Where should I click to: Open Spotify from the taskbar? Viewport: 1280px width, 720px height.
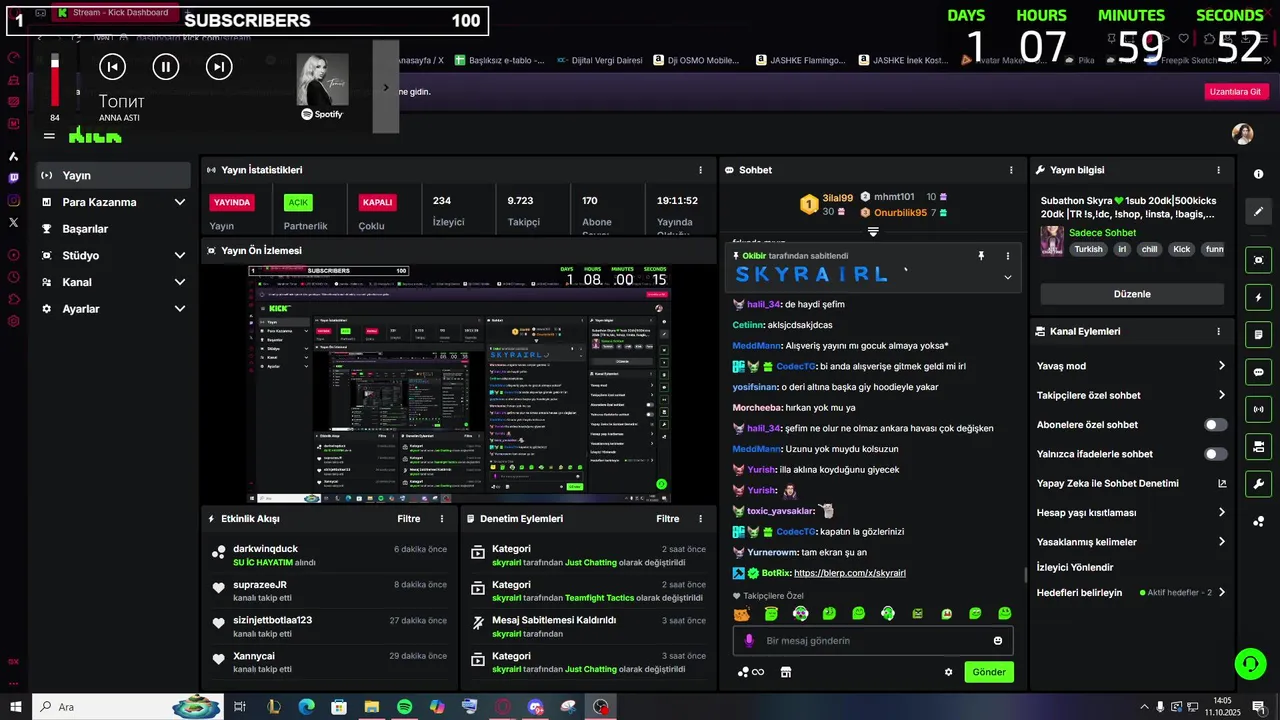pyautogui.click(x=404, y=707)
